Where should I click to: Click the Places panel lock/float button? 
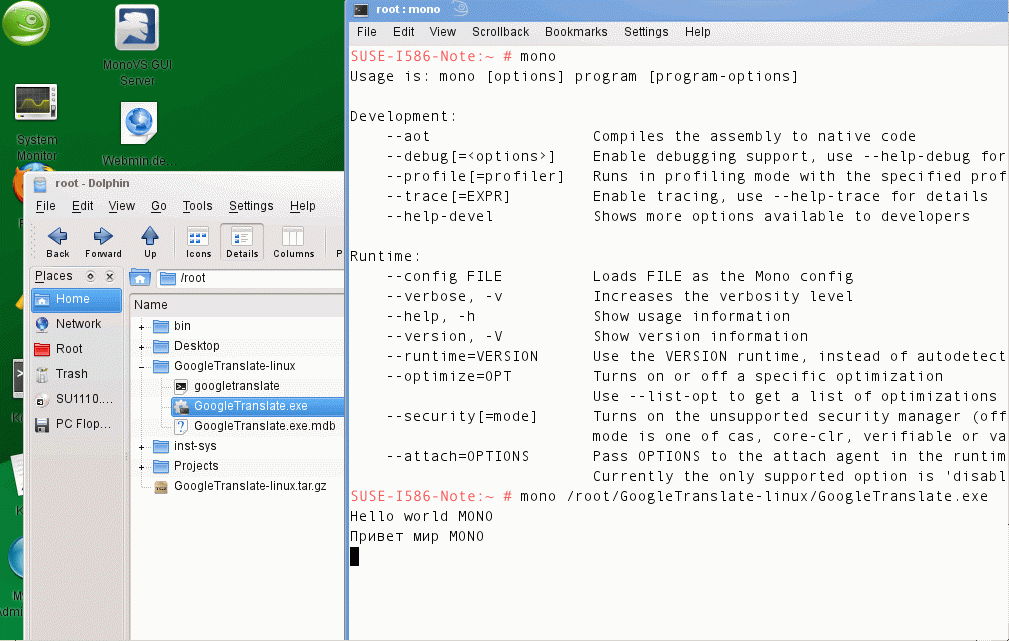point(91,276)
